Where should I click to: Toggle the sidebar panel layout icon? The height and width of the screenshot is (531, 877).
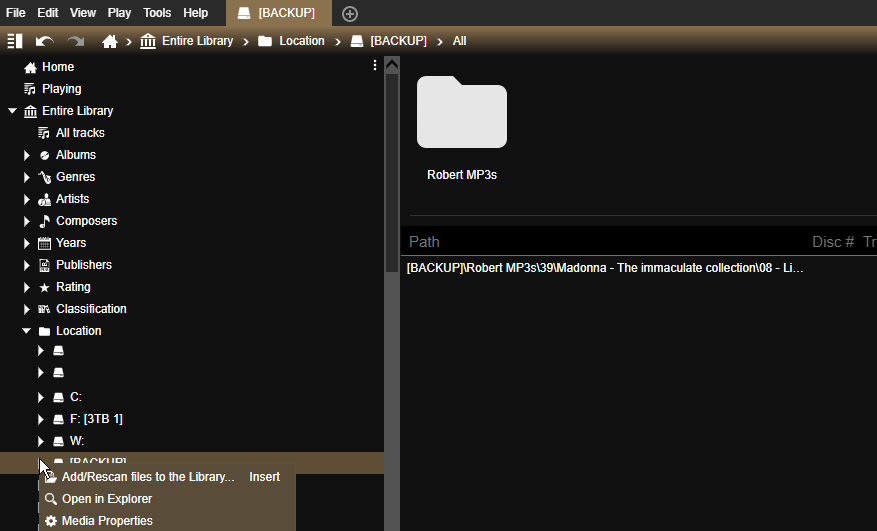15,41
